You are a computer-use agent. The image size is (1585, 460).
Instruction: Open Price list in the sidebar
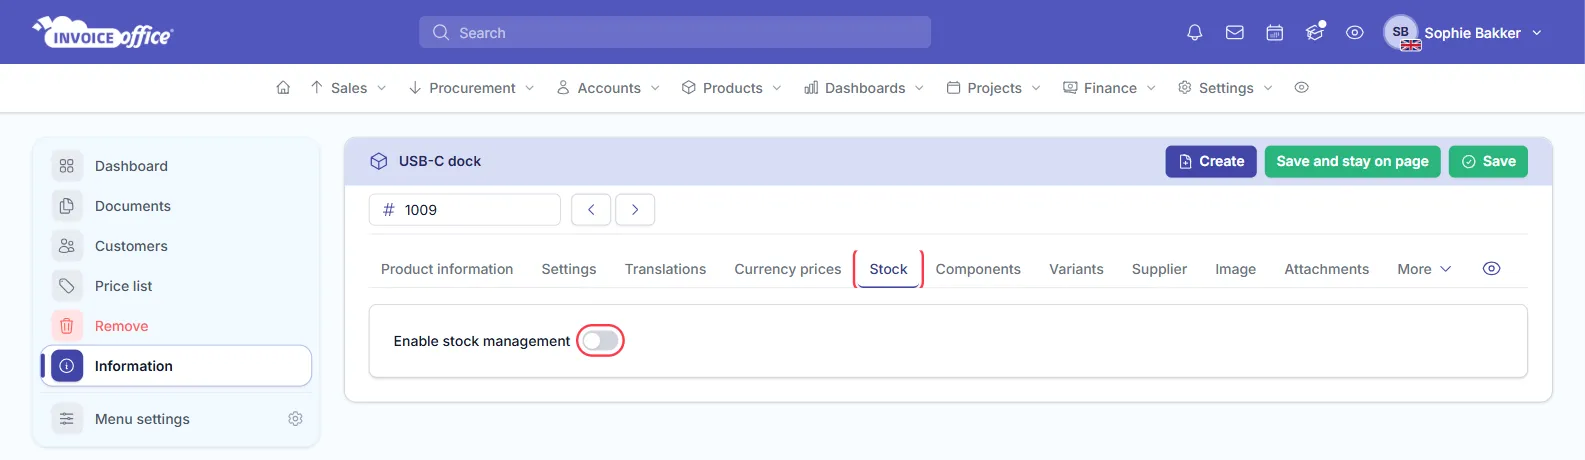coord(176,286)
